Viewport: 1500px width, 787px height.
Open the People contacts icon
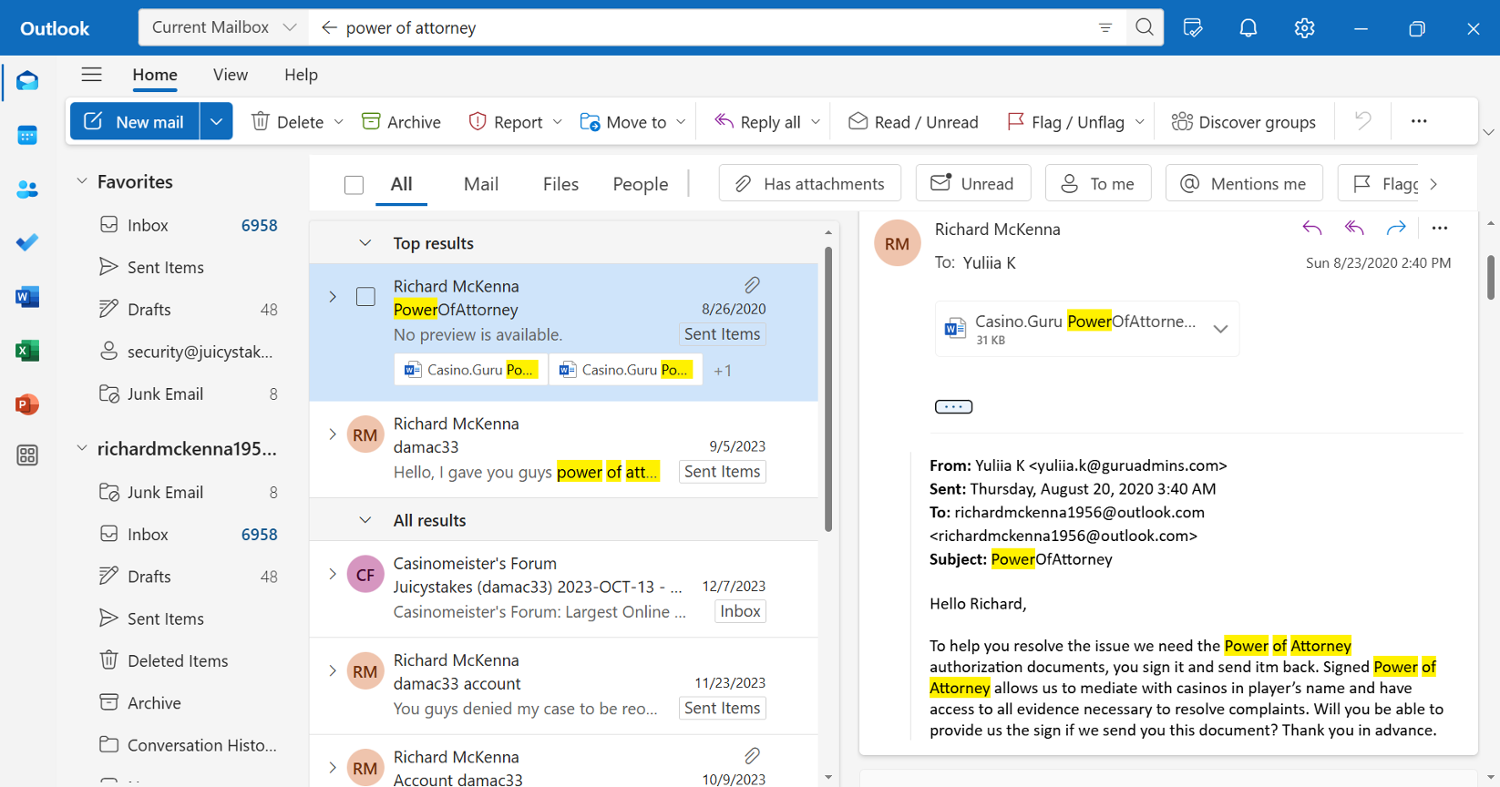tap(27, 189)
